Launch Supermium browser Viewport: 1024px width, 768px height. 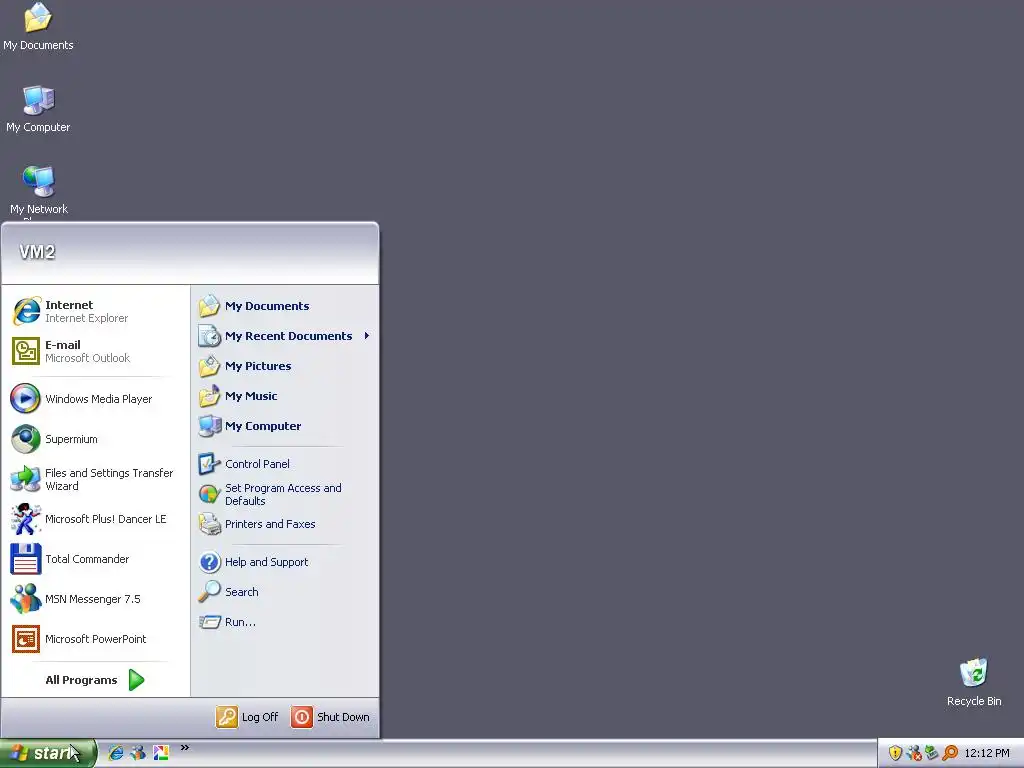point(95,439)
